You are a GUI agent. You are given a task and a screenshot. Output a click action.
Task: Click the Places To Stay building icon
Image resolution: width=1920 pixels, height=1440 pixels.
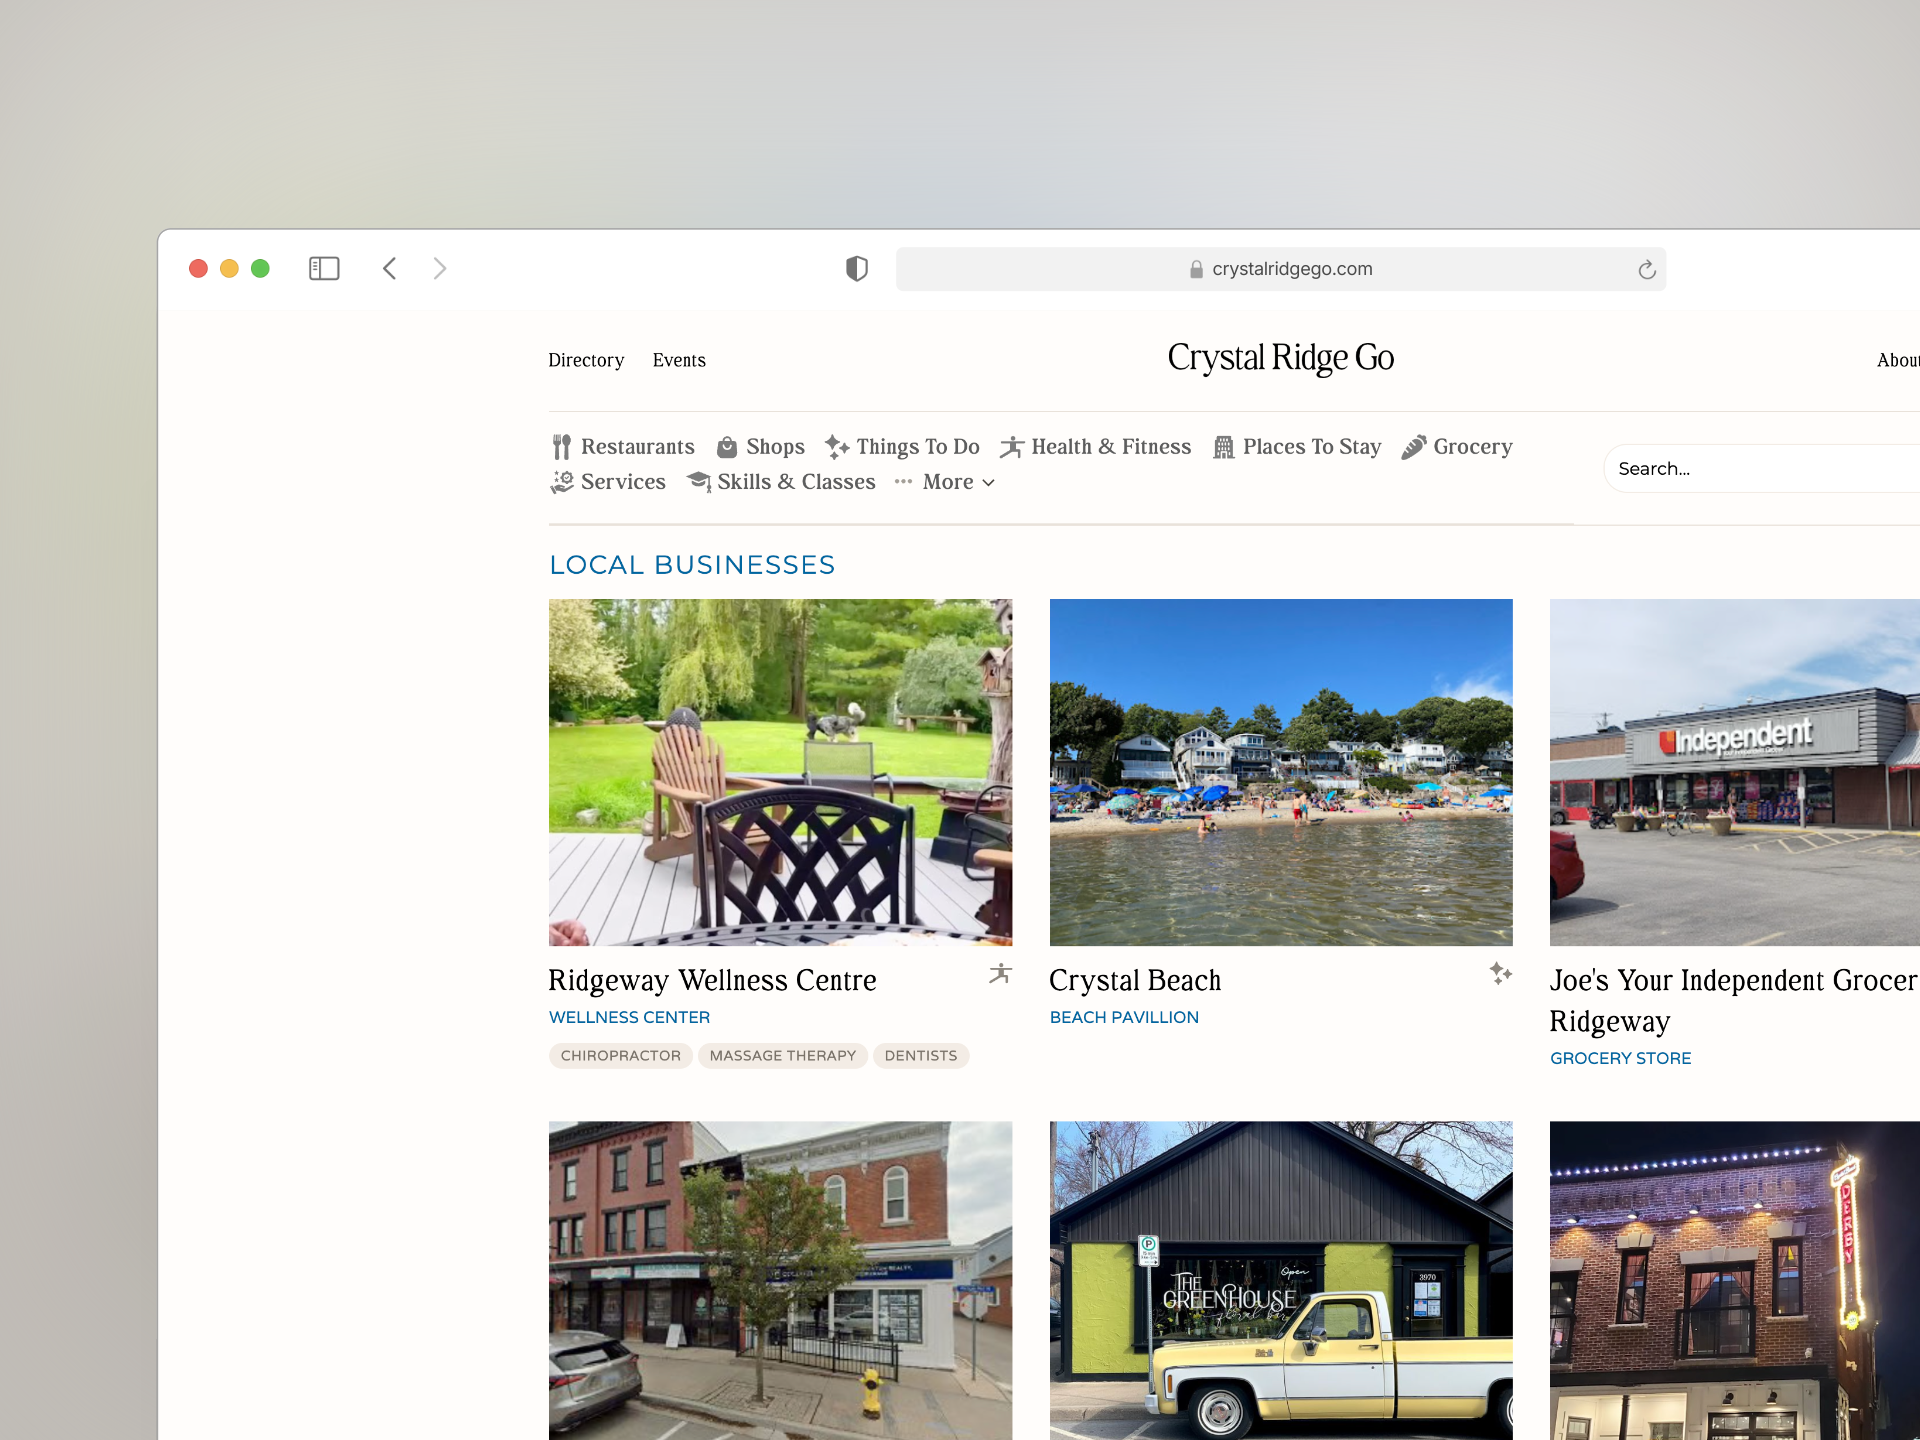pos(1224,447)
